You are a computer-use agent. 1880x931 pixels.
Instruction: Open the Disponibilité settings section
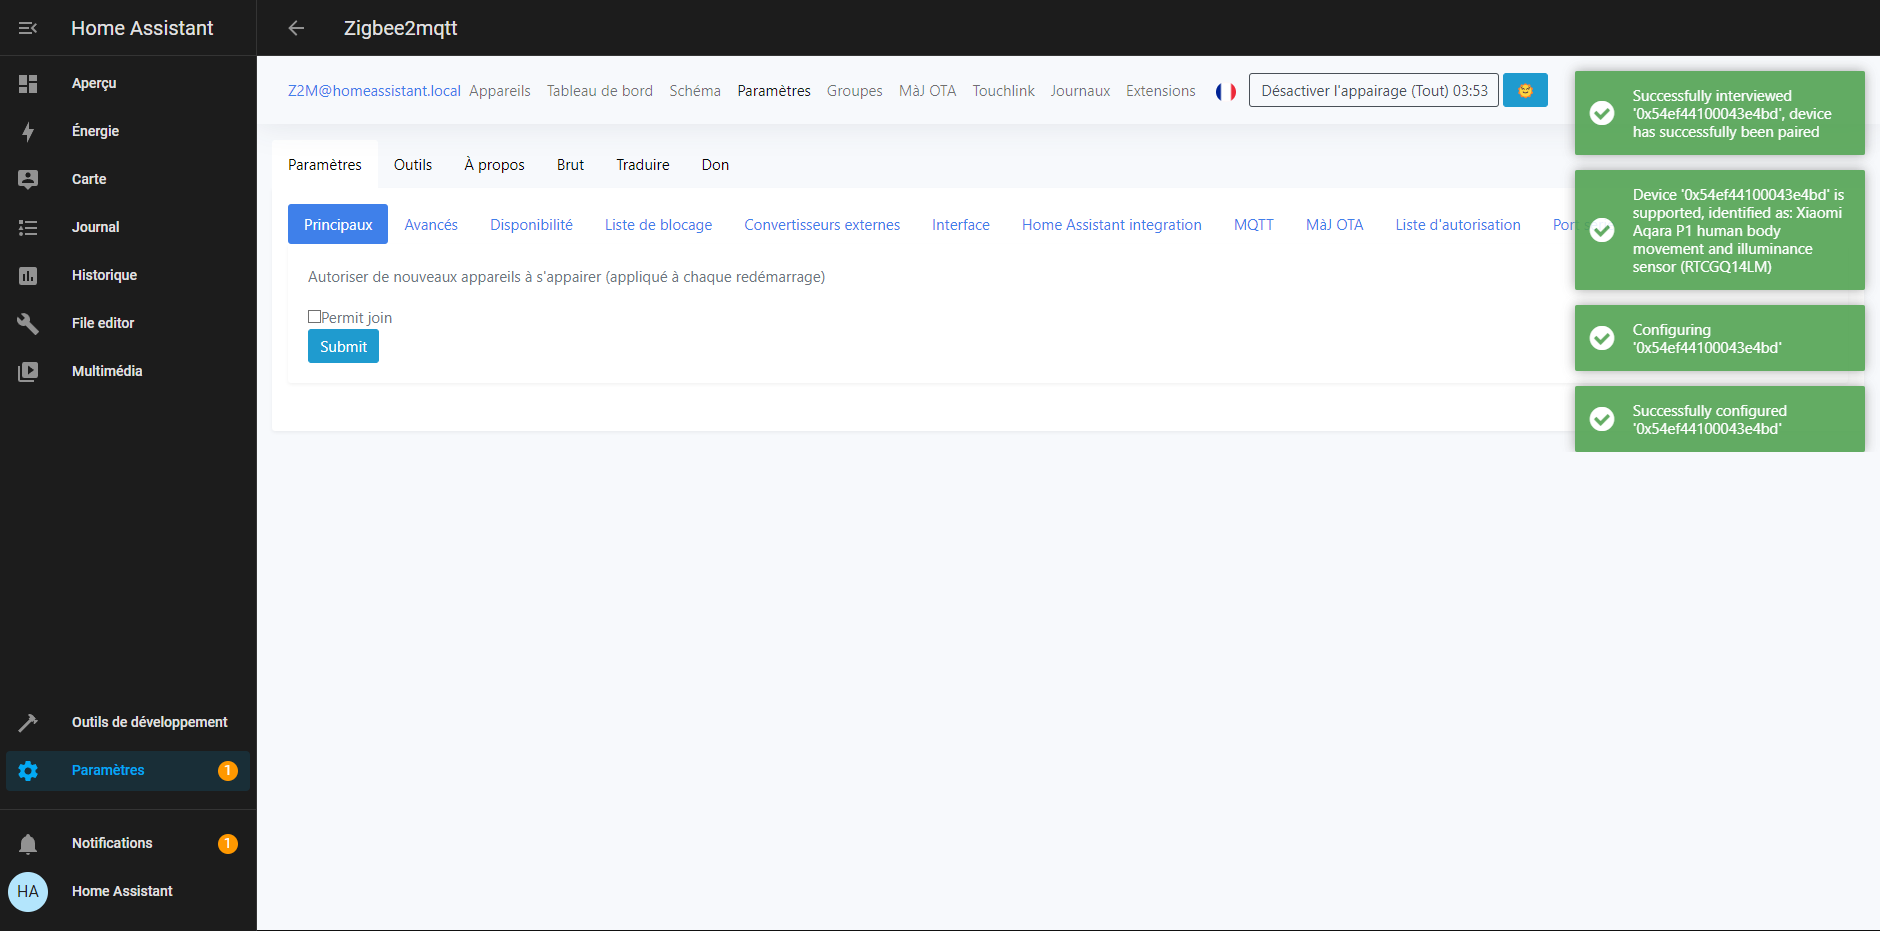tap(531, 225)
